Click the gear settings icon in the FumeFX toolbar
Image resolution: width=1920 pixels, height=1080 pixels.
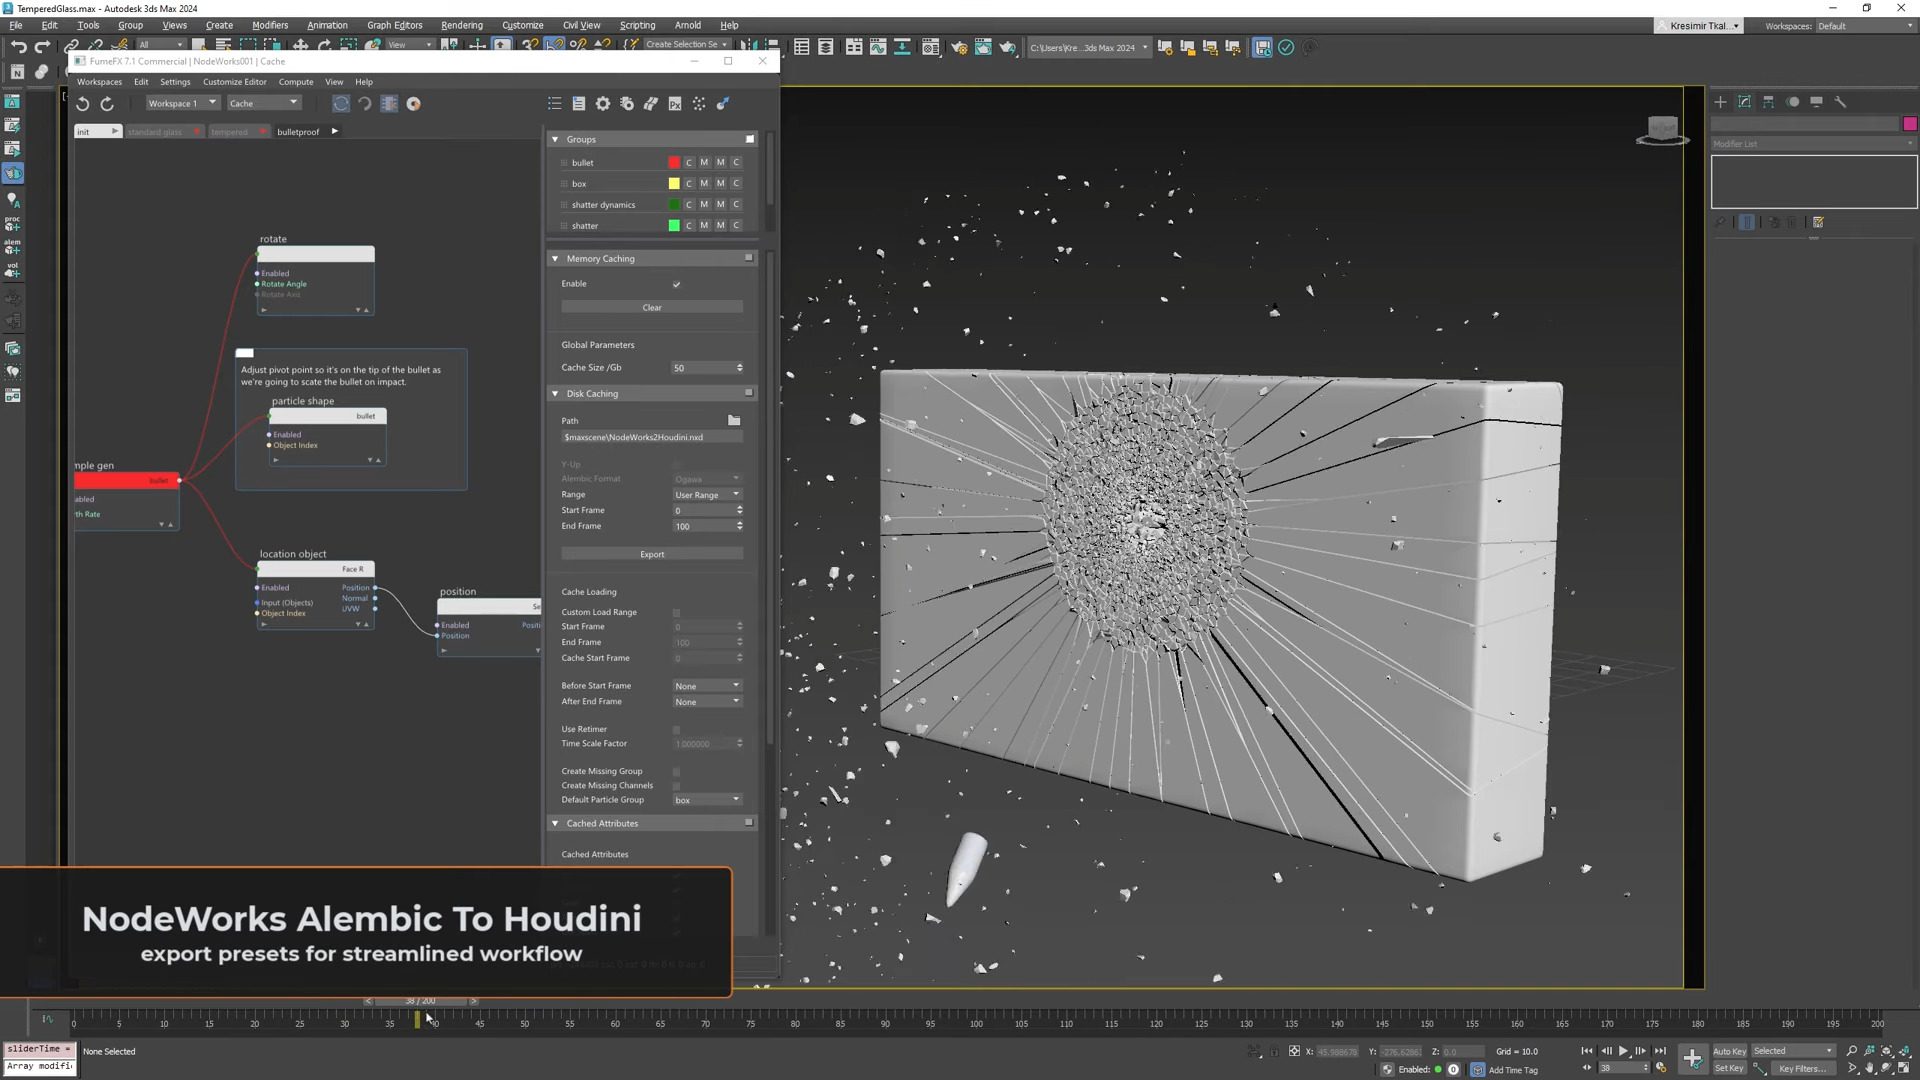pos(603,103)
